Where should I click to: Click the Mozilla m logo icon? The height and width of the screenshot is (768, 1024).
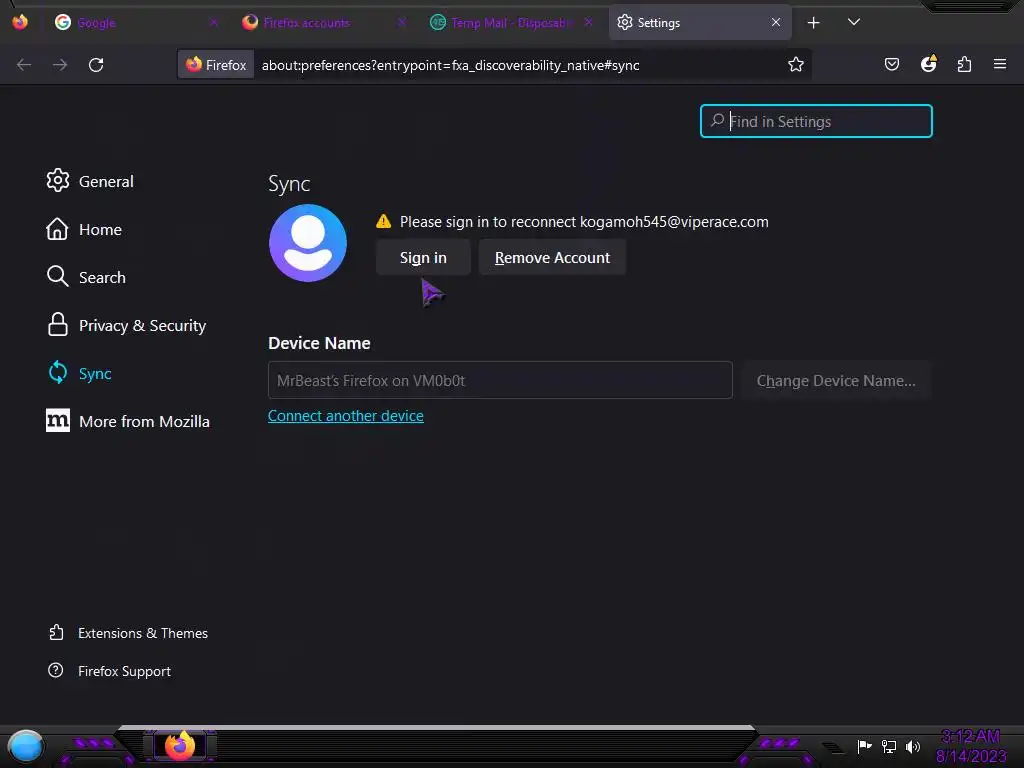click(x=57, y=421)
